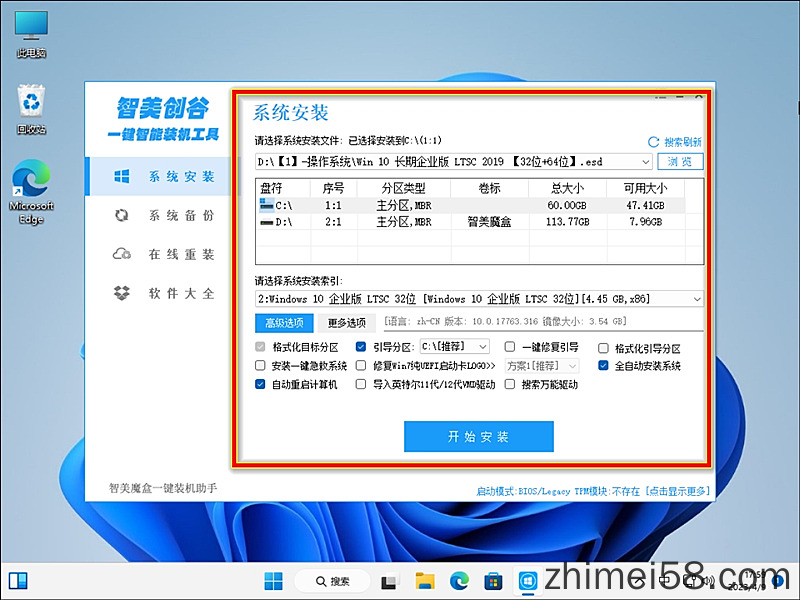Enable 导入英特尔11代/12代VMD驱动 checkbox

click(x=361, y=384)
